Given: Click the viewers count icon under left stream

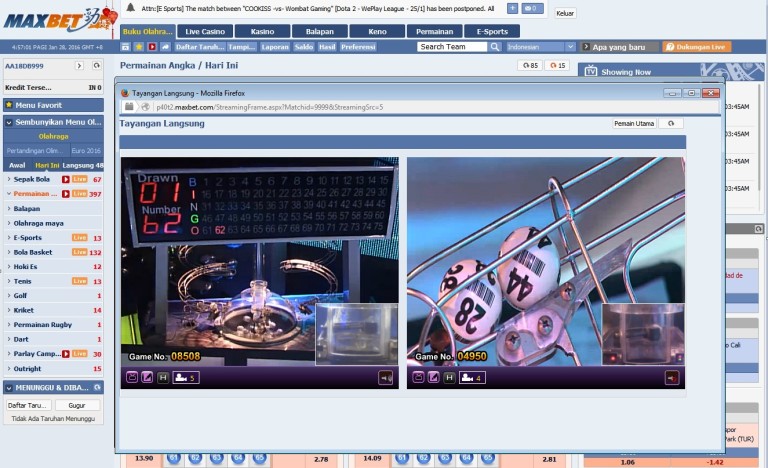Looking at the screenshot, I should (186, 377).
